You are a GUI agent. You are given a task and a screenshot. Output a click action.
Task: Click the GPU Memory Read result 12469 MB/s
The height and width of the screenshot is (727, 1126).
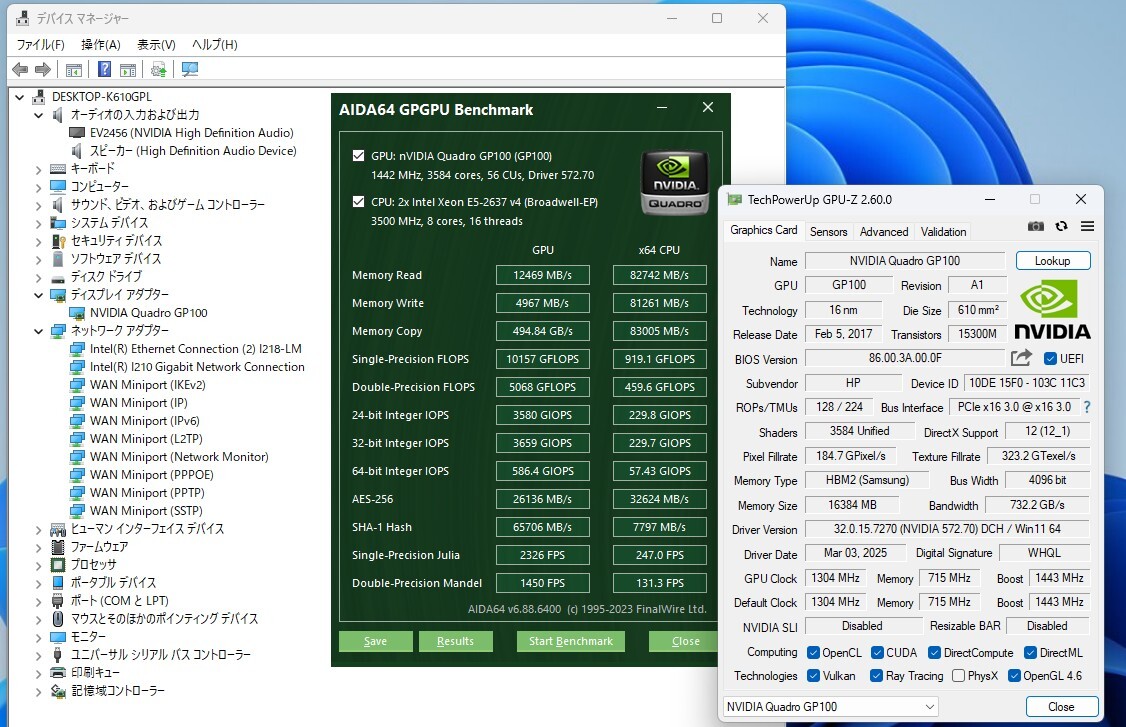542,275
